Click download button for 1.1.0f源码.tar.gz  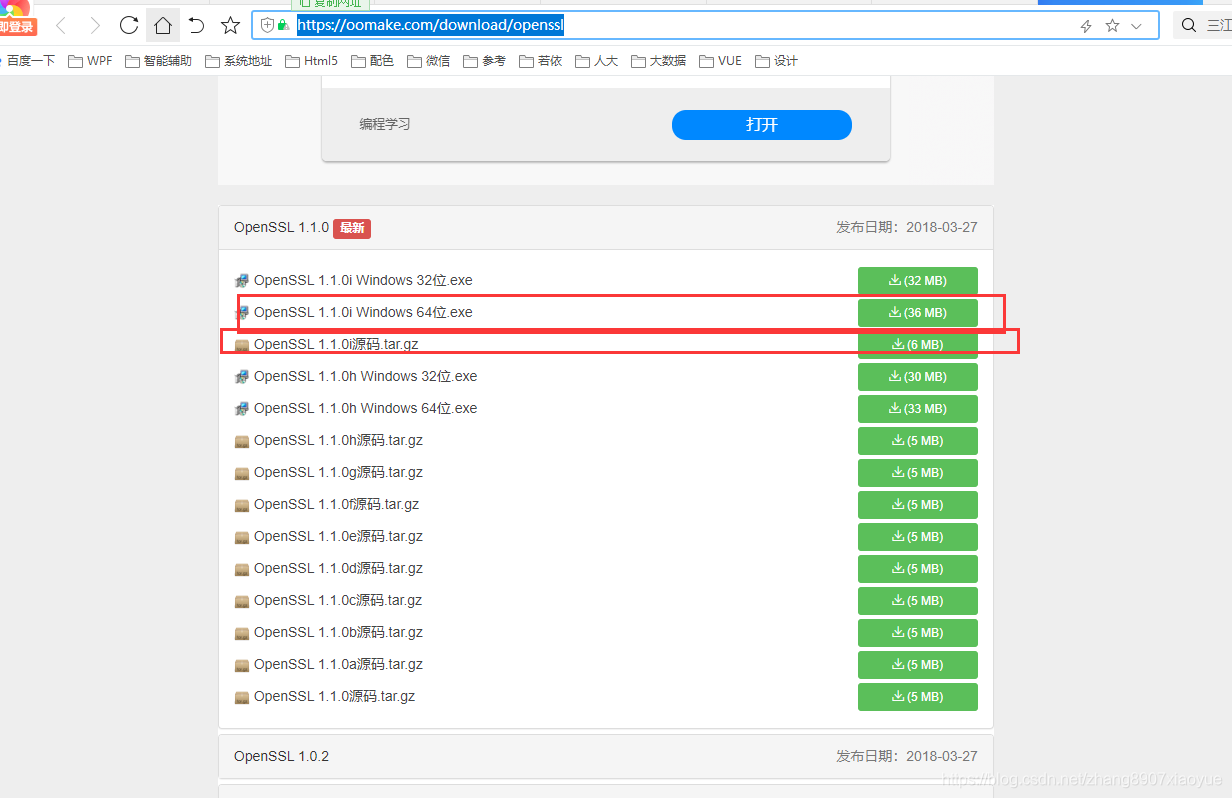(918, 505)
